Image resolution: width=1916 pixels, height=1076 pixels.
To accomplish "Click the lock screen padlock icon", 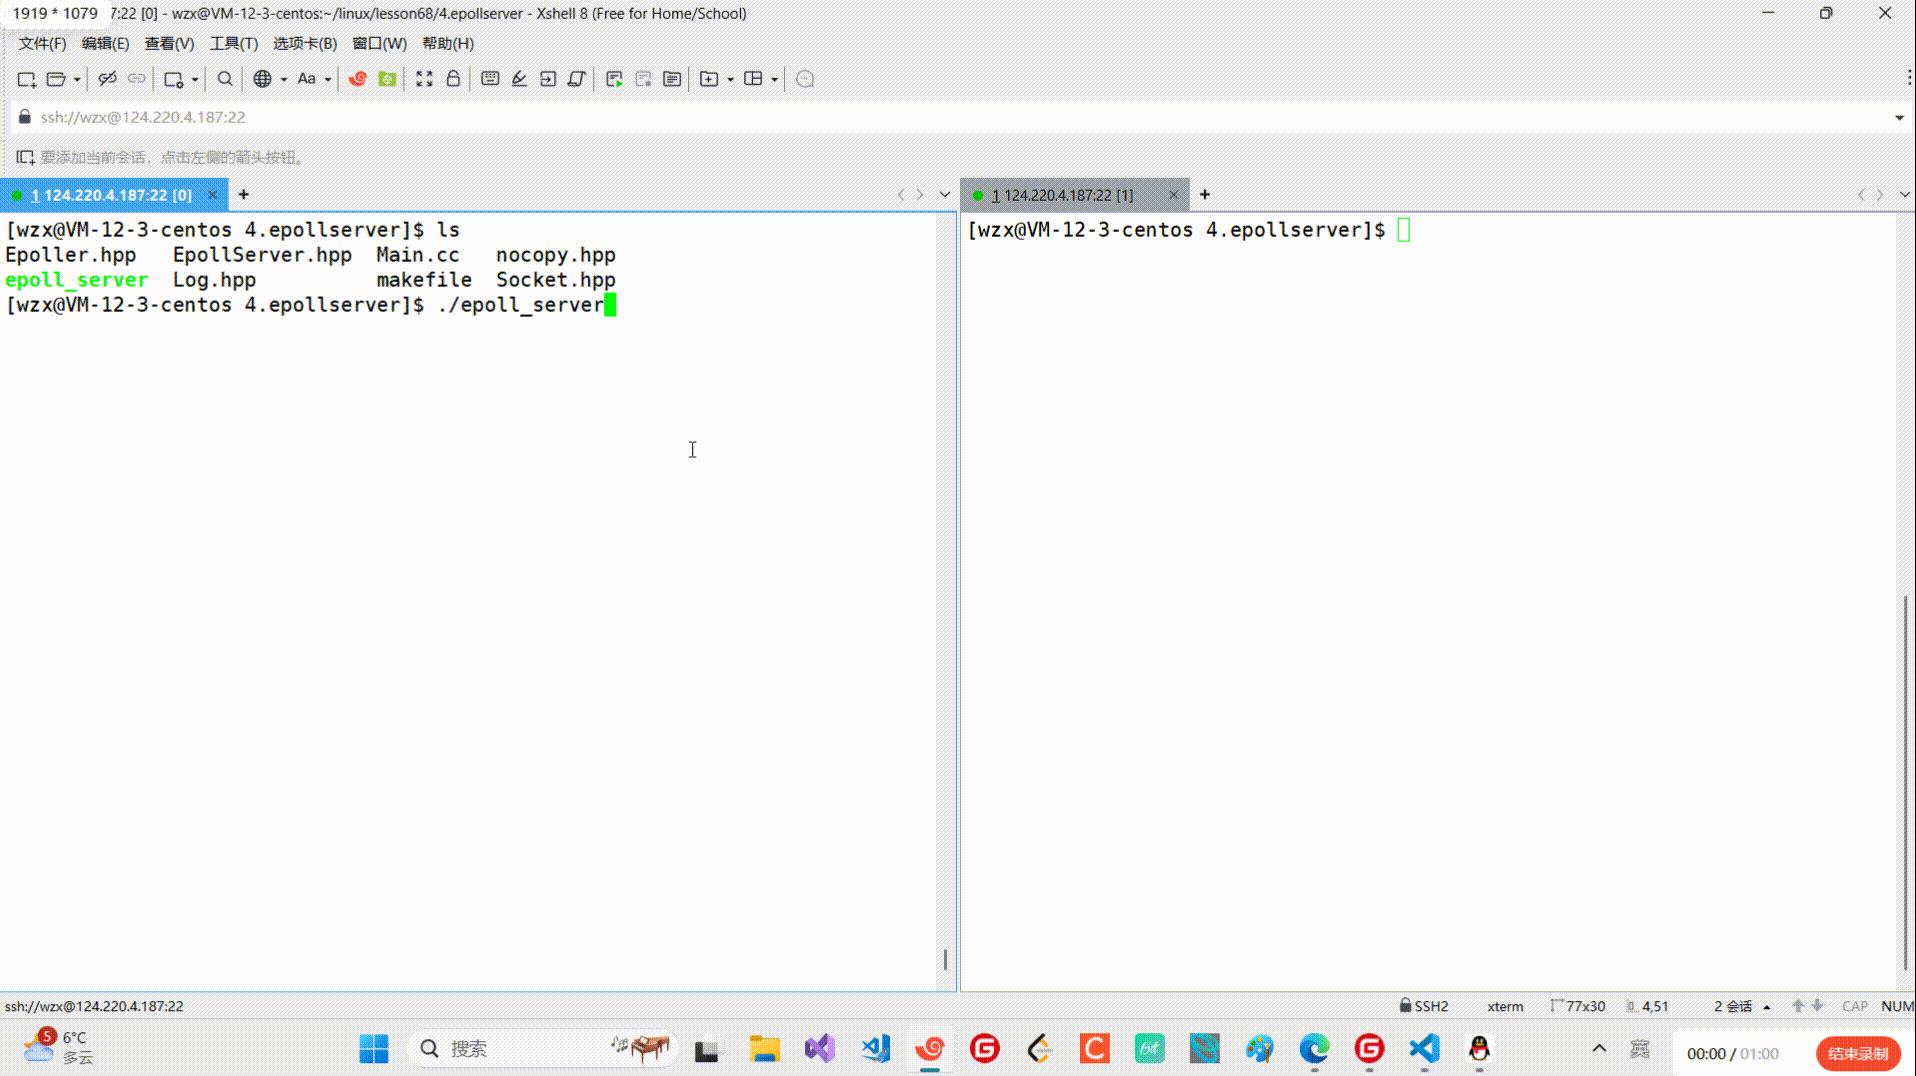I will pyautogui.click(x=453, y=79).
